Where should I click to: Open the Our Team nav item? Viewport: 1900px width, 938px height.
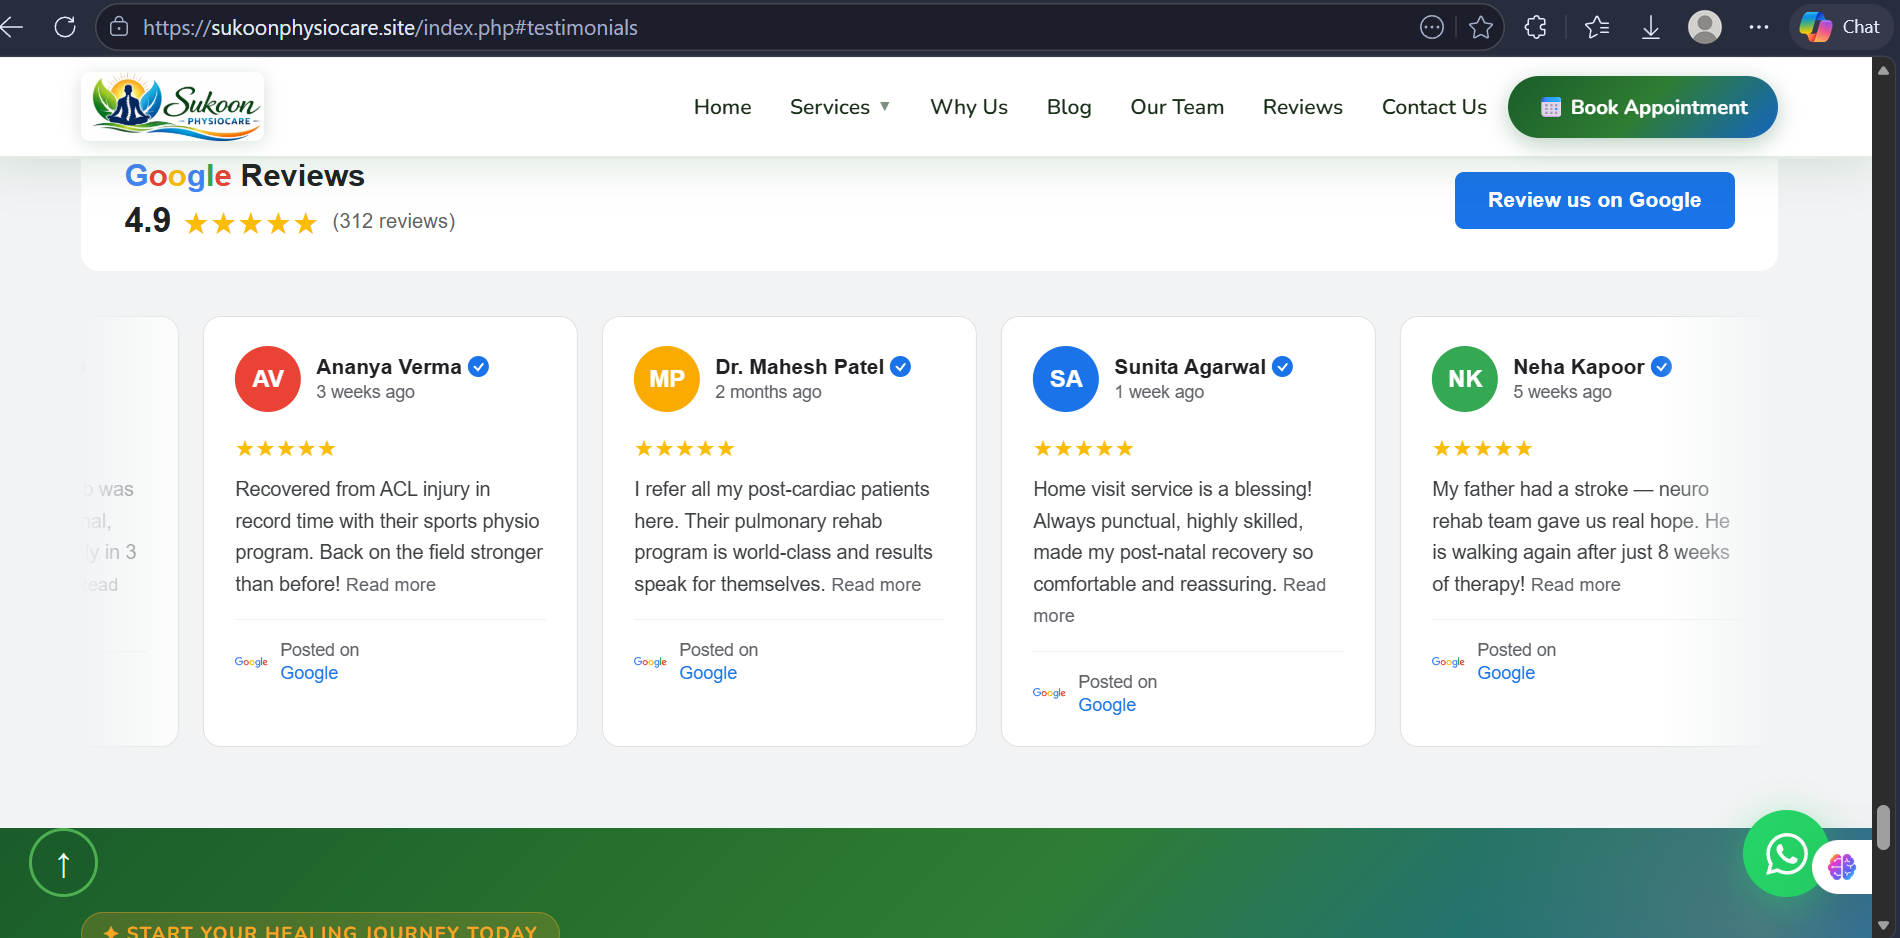pos(1176,107)
